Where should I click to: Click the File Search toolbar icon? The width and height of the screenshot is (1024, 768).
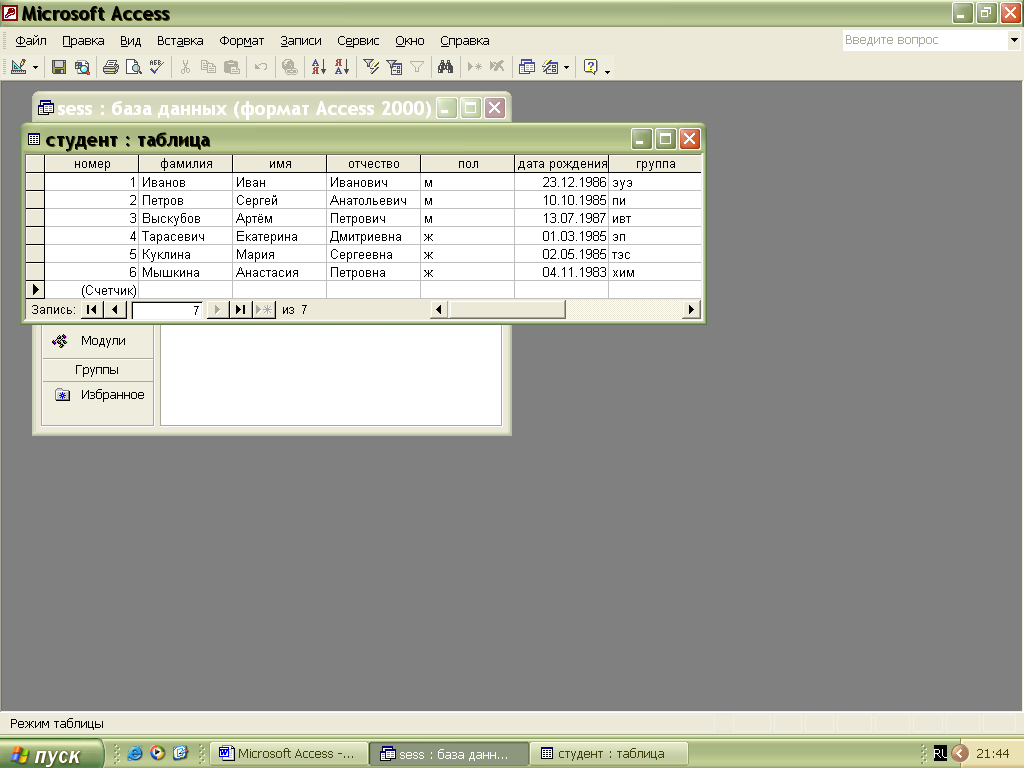pos(82,67)
